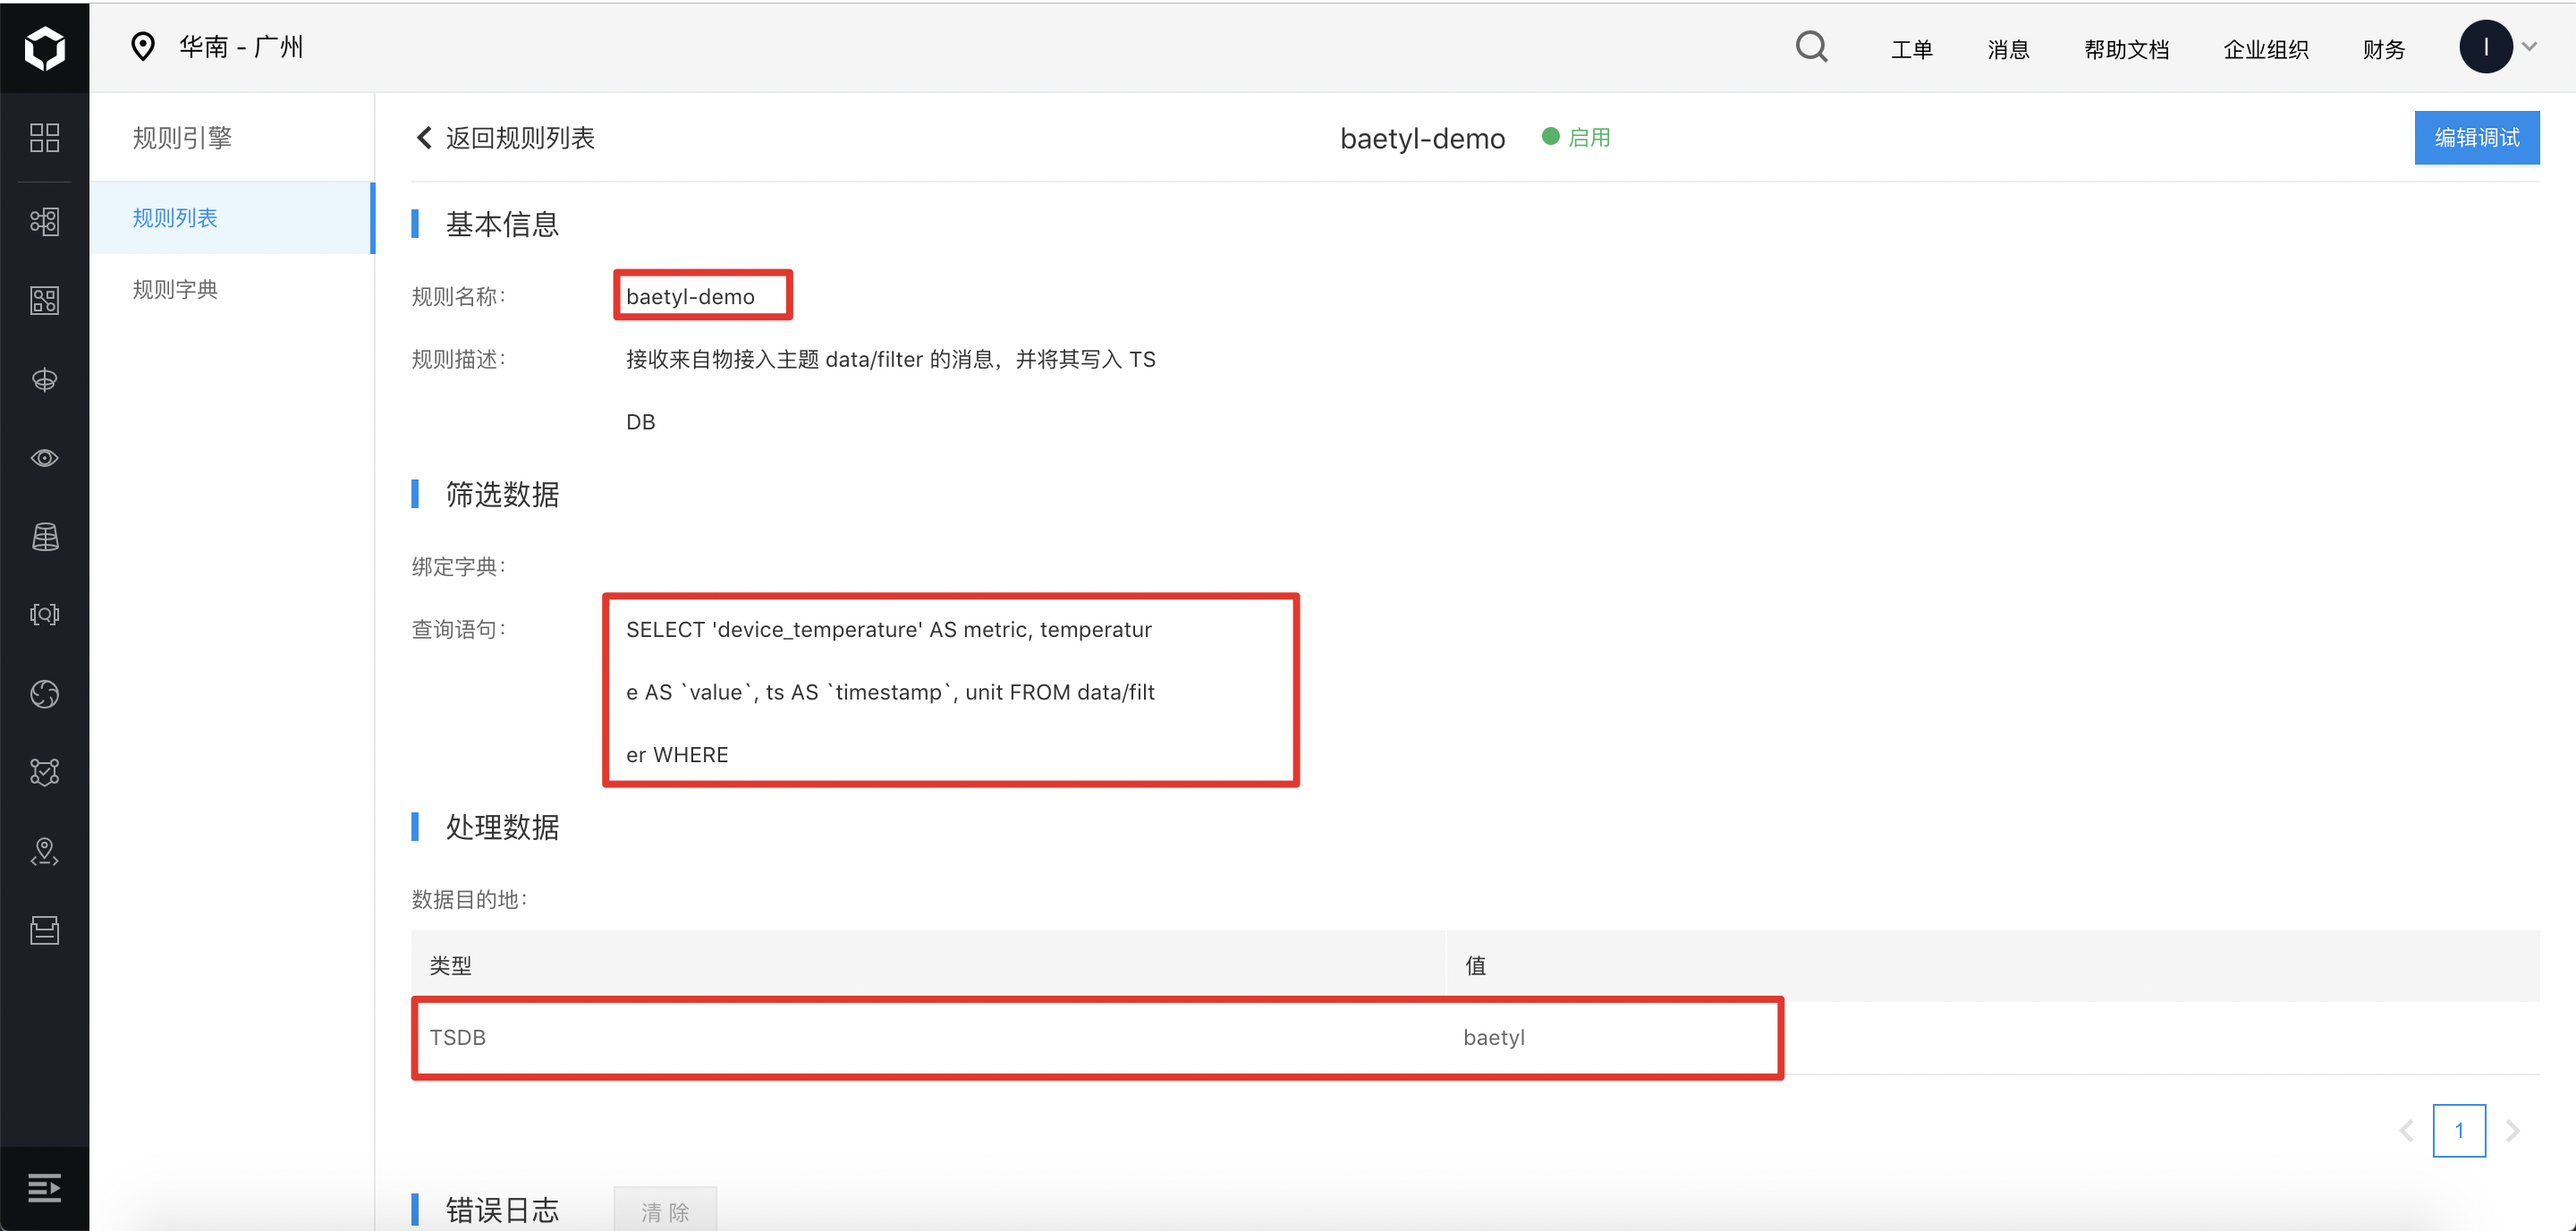Viewport: 2576px width, 1231px height.
Task: Go to next page arrow
Action: point(2512,1131)
